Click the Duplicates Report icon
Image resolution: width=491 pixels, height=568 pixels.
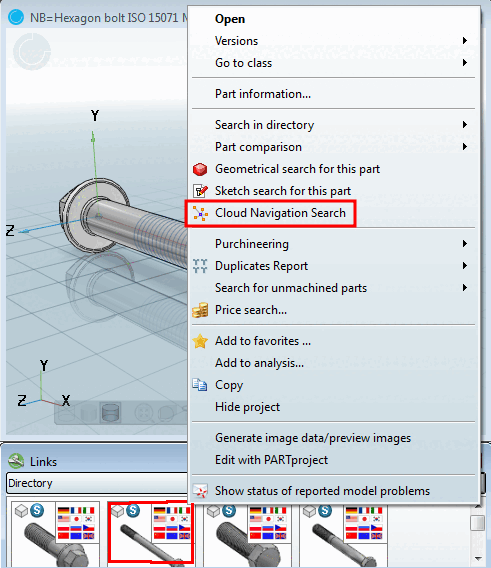[x=200, y=266]
